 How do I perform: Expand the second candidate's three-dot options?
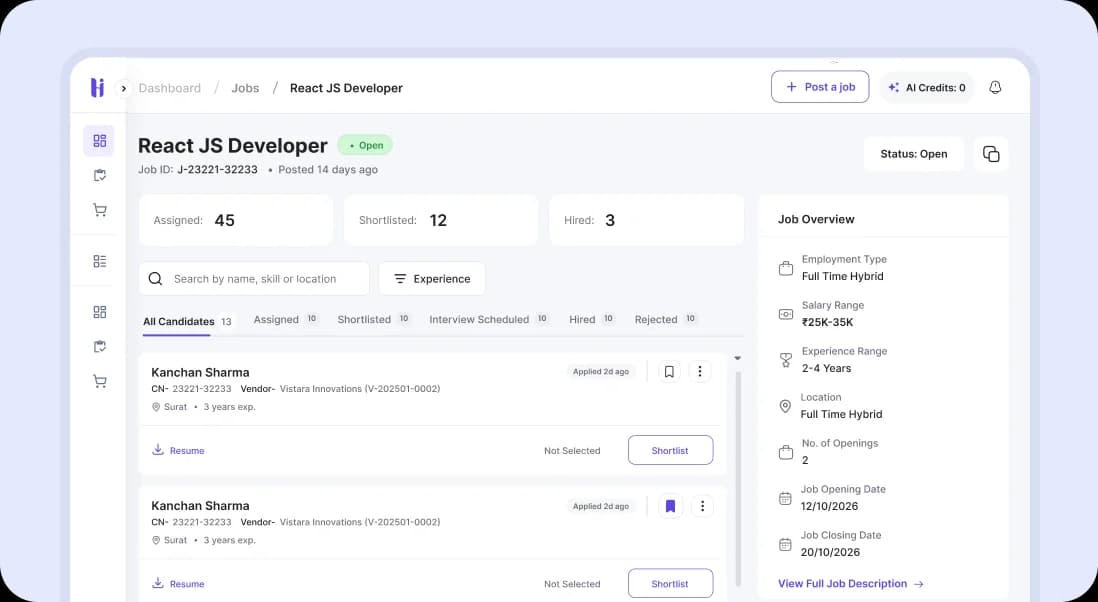703,506
